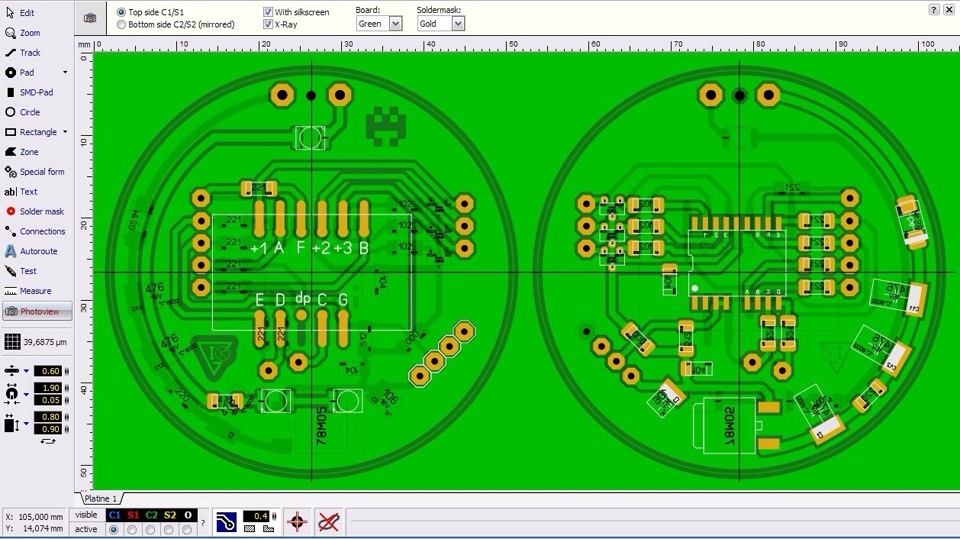Set C2 as the active layer
This screenshot has width=960, height=539.
(x=151, y=530)
